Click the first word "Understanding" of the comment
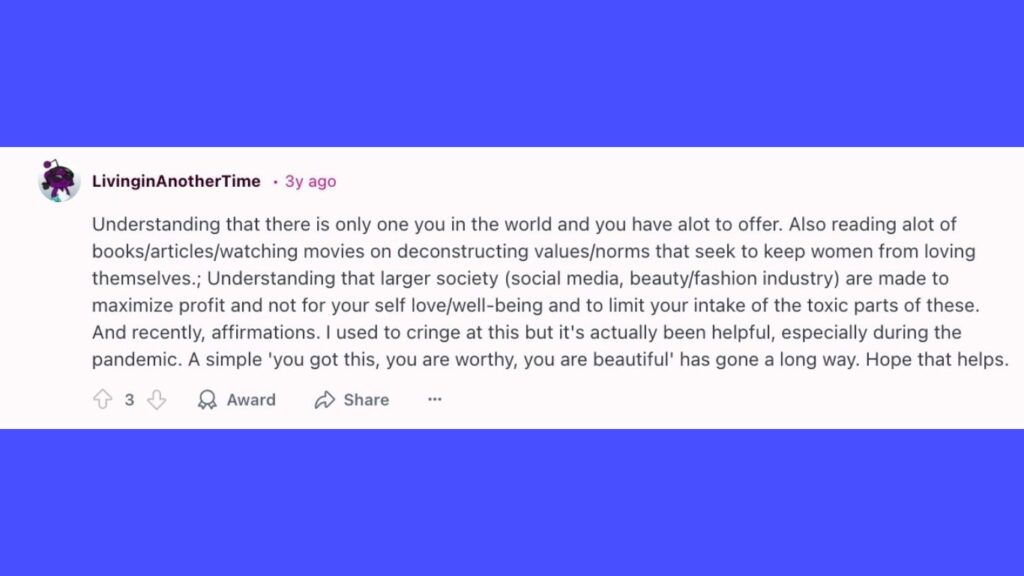 [x=143, y=224]
